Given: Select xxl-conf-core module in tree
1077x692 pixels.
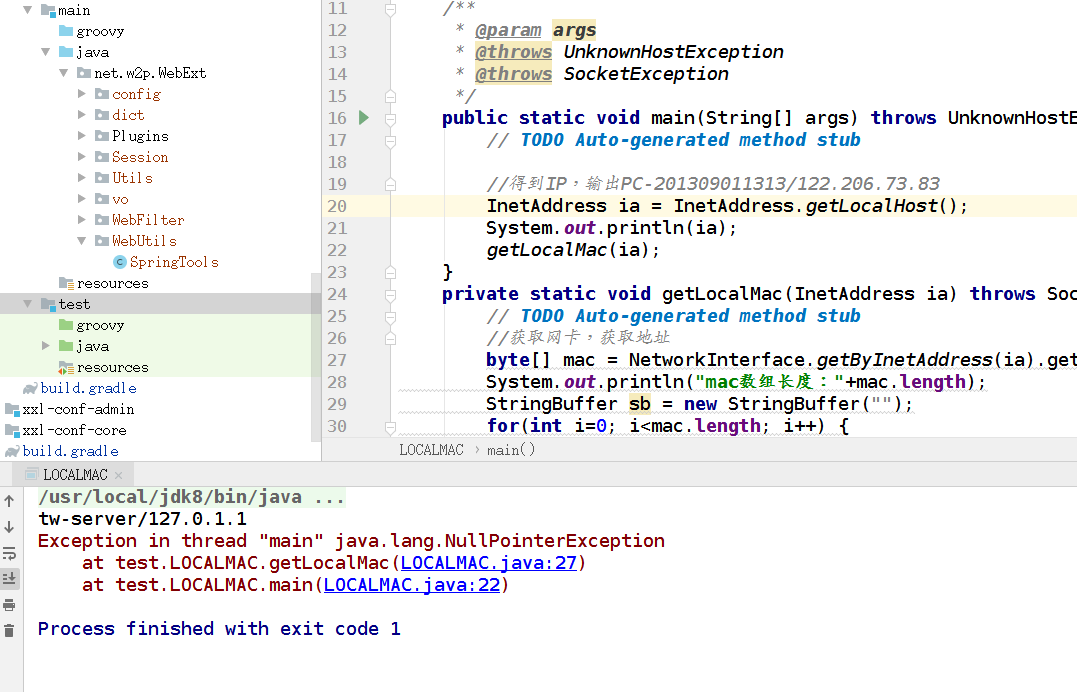Looking at the screenshot, I should [75, 430].
